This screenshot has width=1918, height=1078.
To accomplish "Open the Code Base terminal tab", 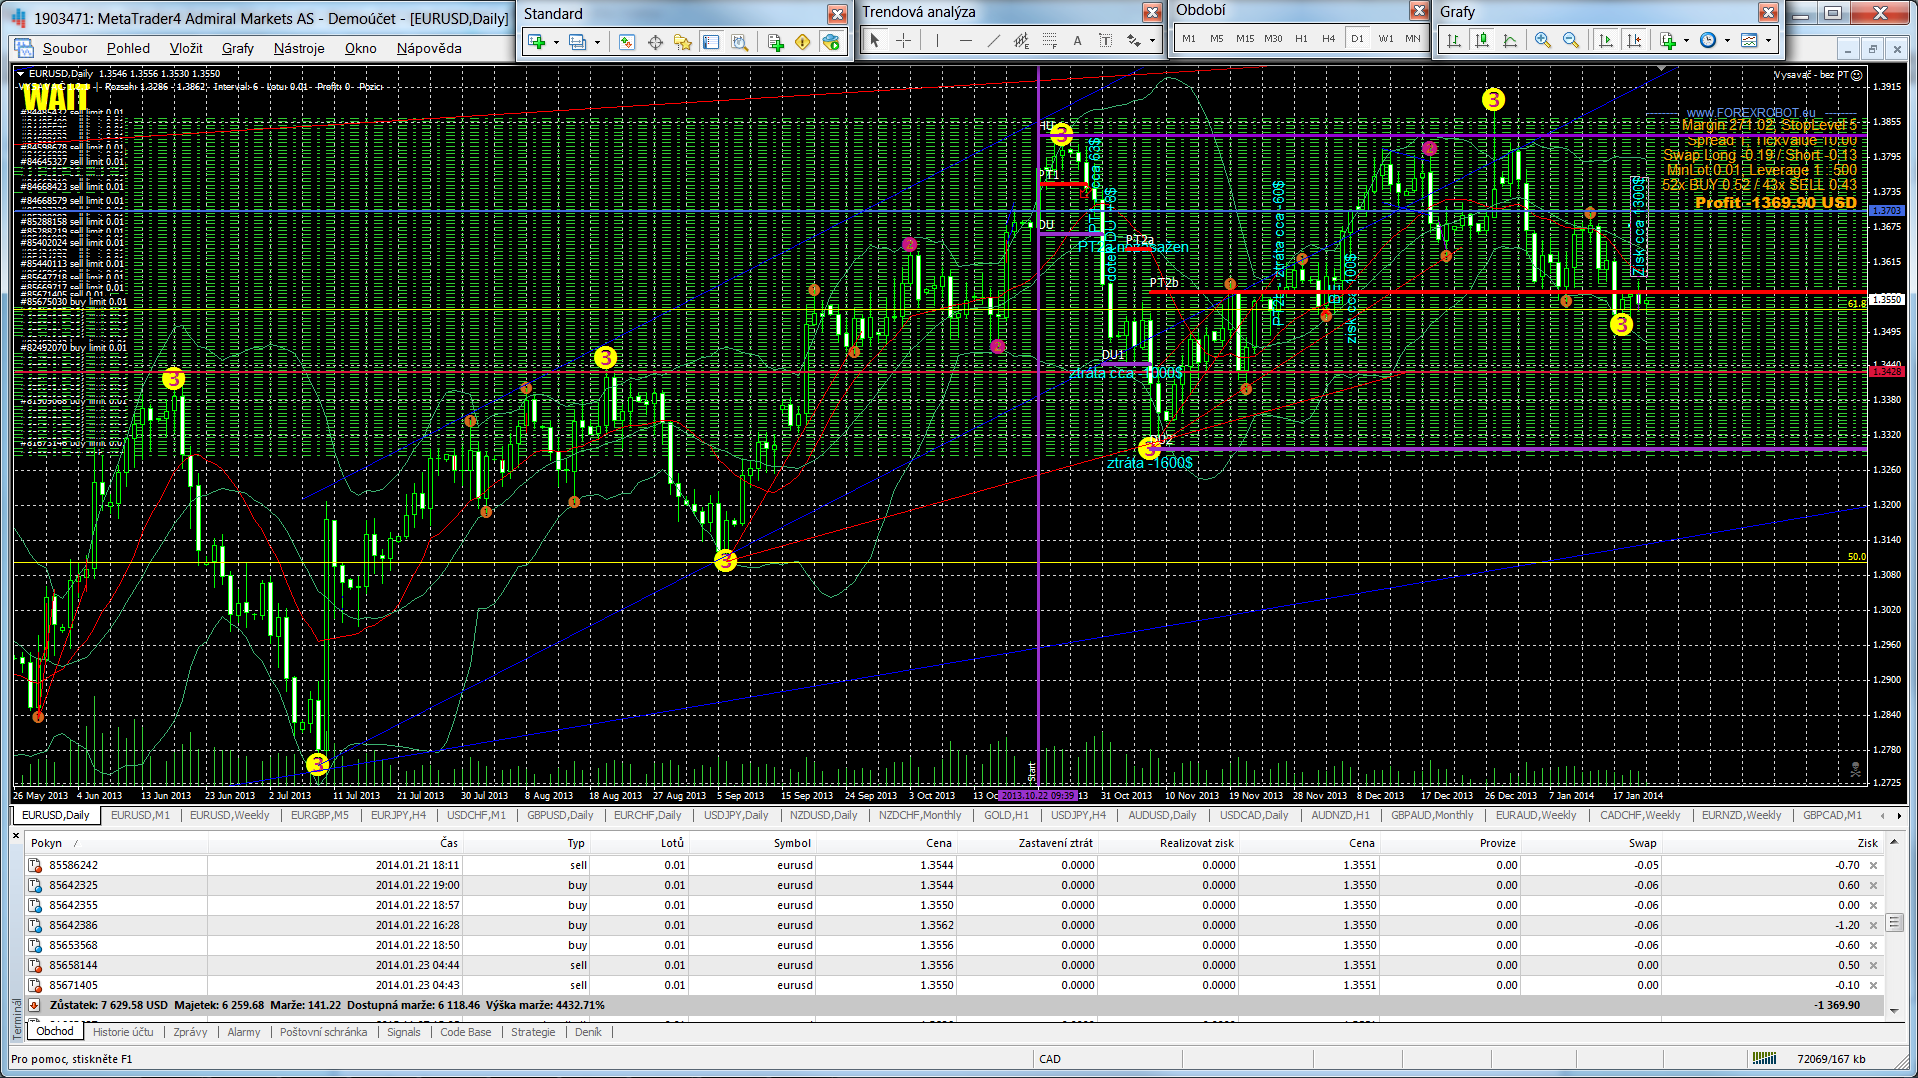I will click(x=465, y=1032).
